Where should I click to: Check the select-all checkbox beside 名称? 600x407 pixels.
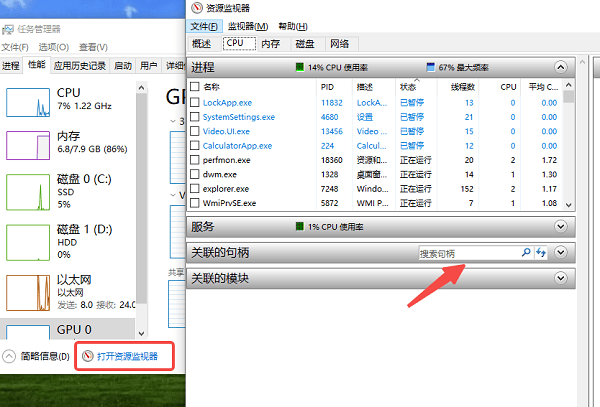(195, 86)
